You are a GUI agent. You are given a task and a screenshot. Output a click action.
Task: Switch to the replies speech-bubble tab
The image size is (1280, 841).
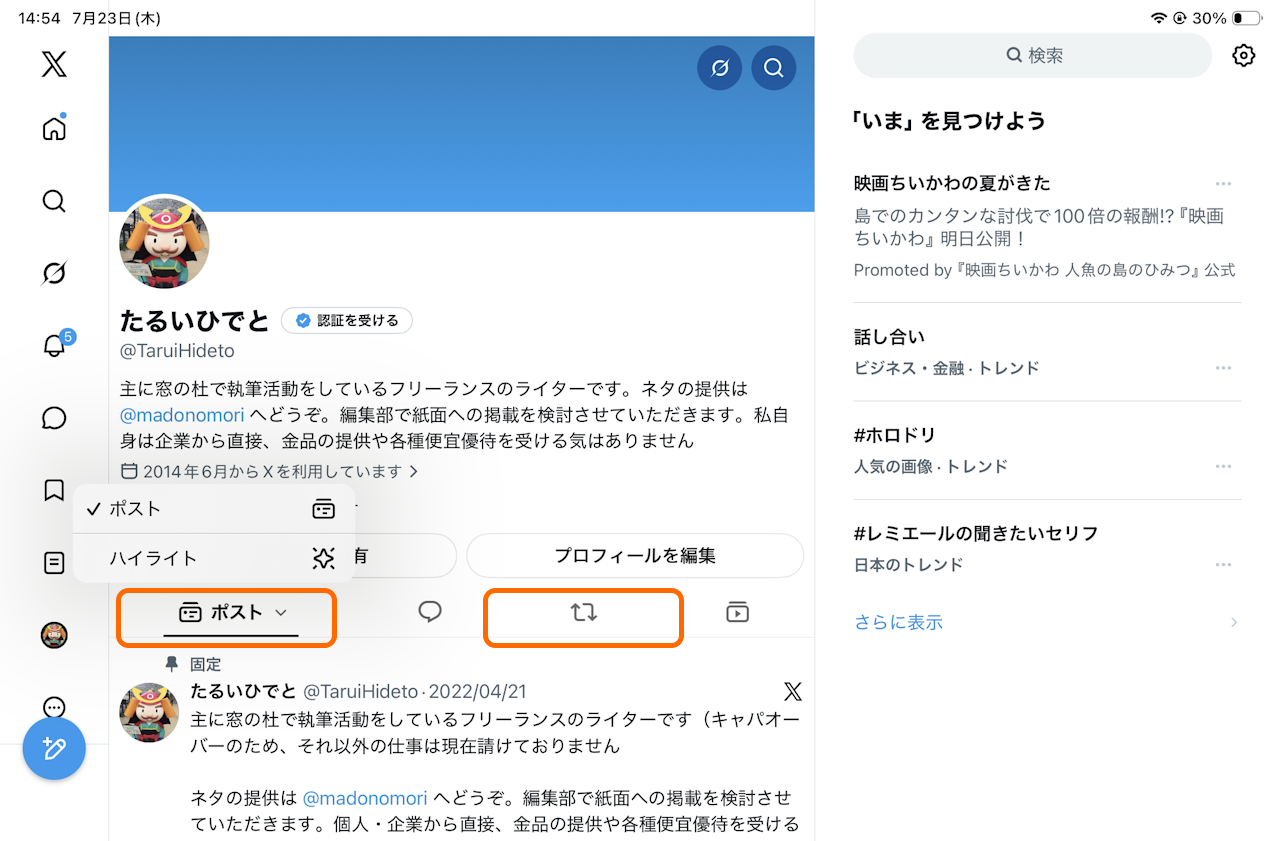click(430, 613)
